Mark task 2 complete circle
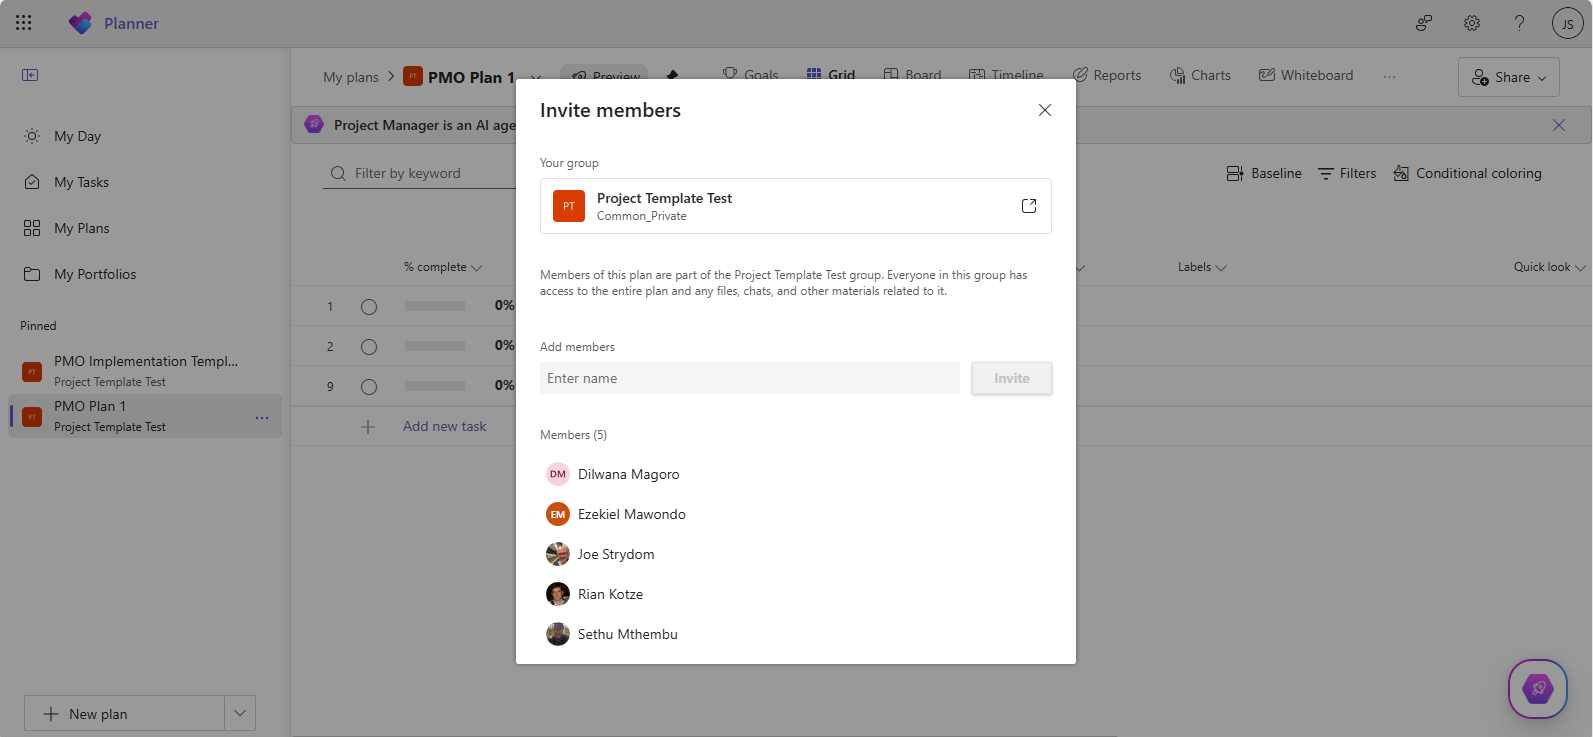The image size is (1593, 737). (x=369, y=347)
